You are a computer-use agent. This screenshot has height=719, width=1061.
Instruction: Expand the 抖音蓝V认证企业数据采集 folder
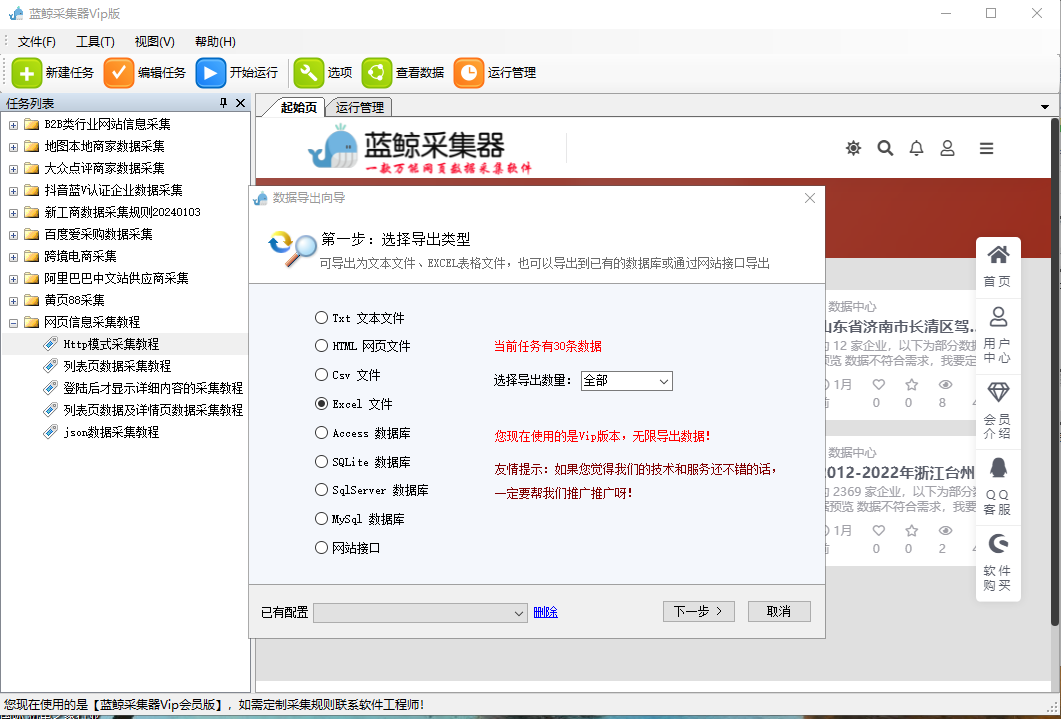(x=14, y=191)
